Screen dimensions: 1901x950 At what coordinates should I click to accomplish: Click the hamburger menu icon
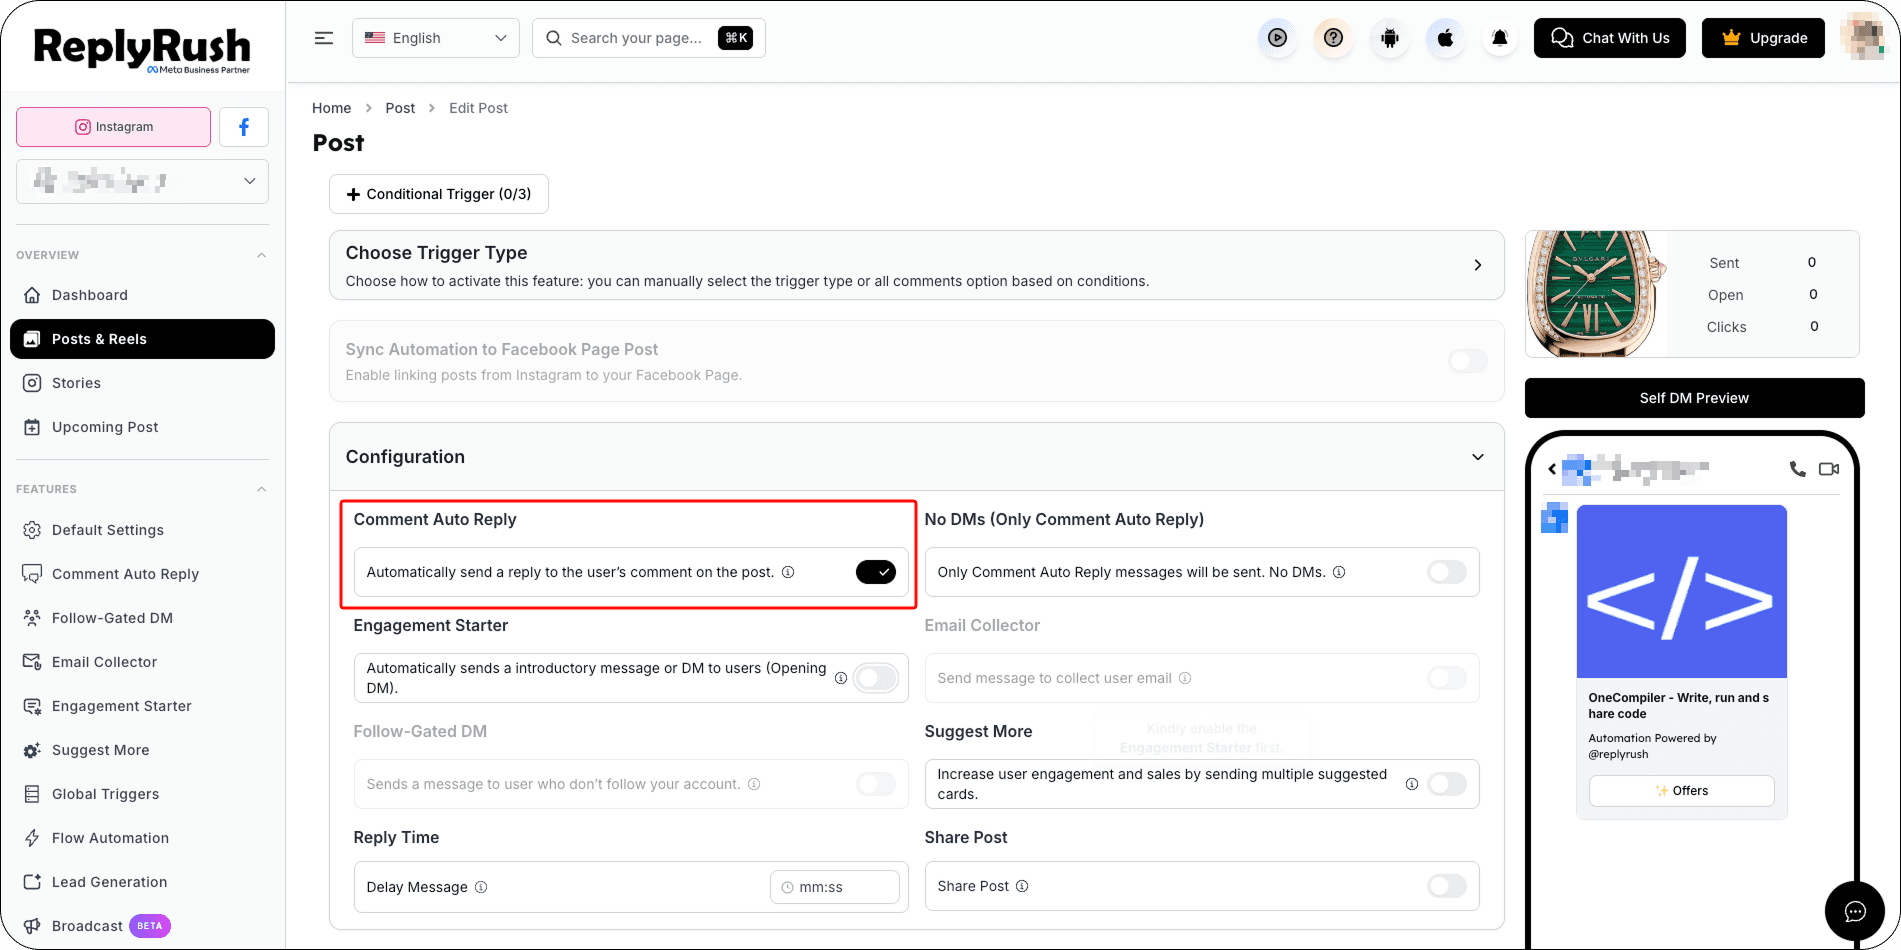[324, 38]
